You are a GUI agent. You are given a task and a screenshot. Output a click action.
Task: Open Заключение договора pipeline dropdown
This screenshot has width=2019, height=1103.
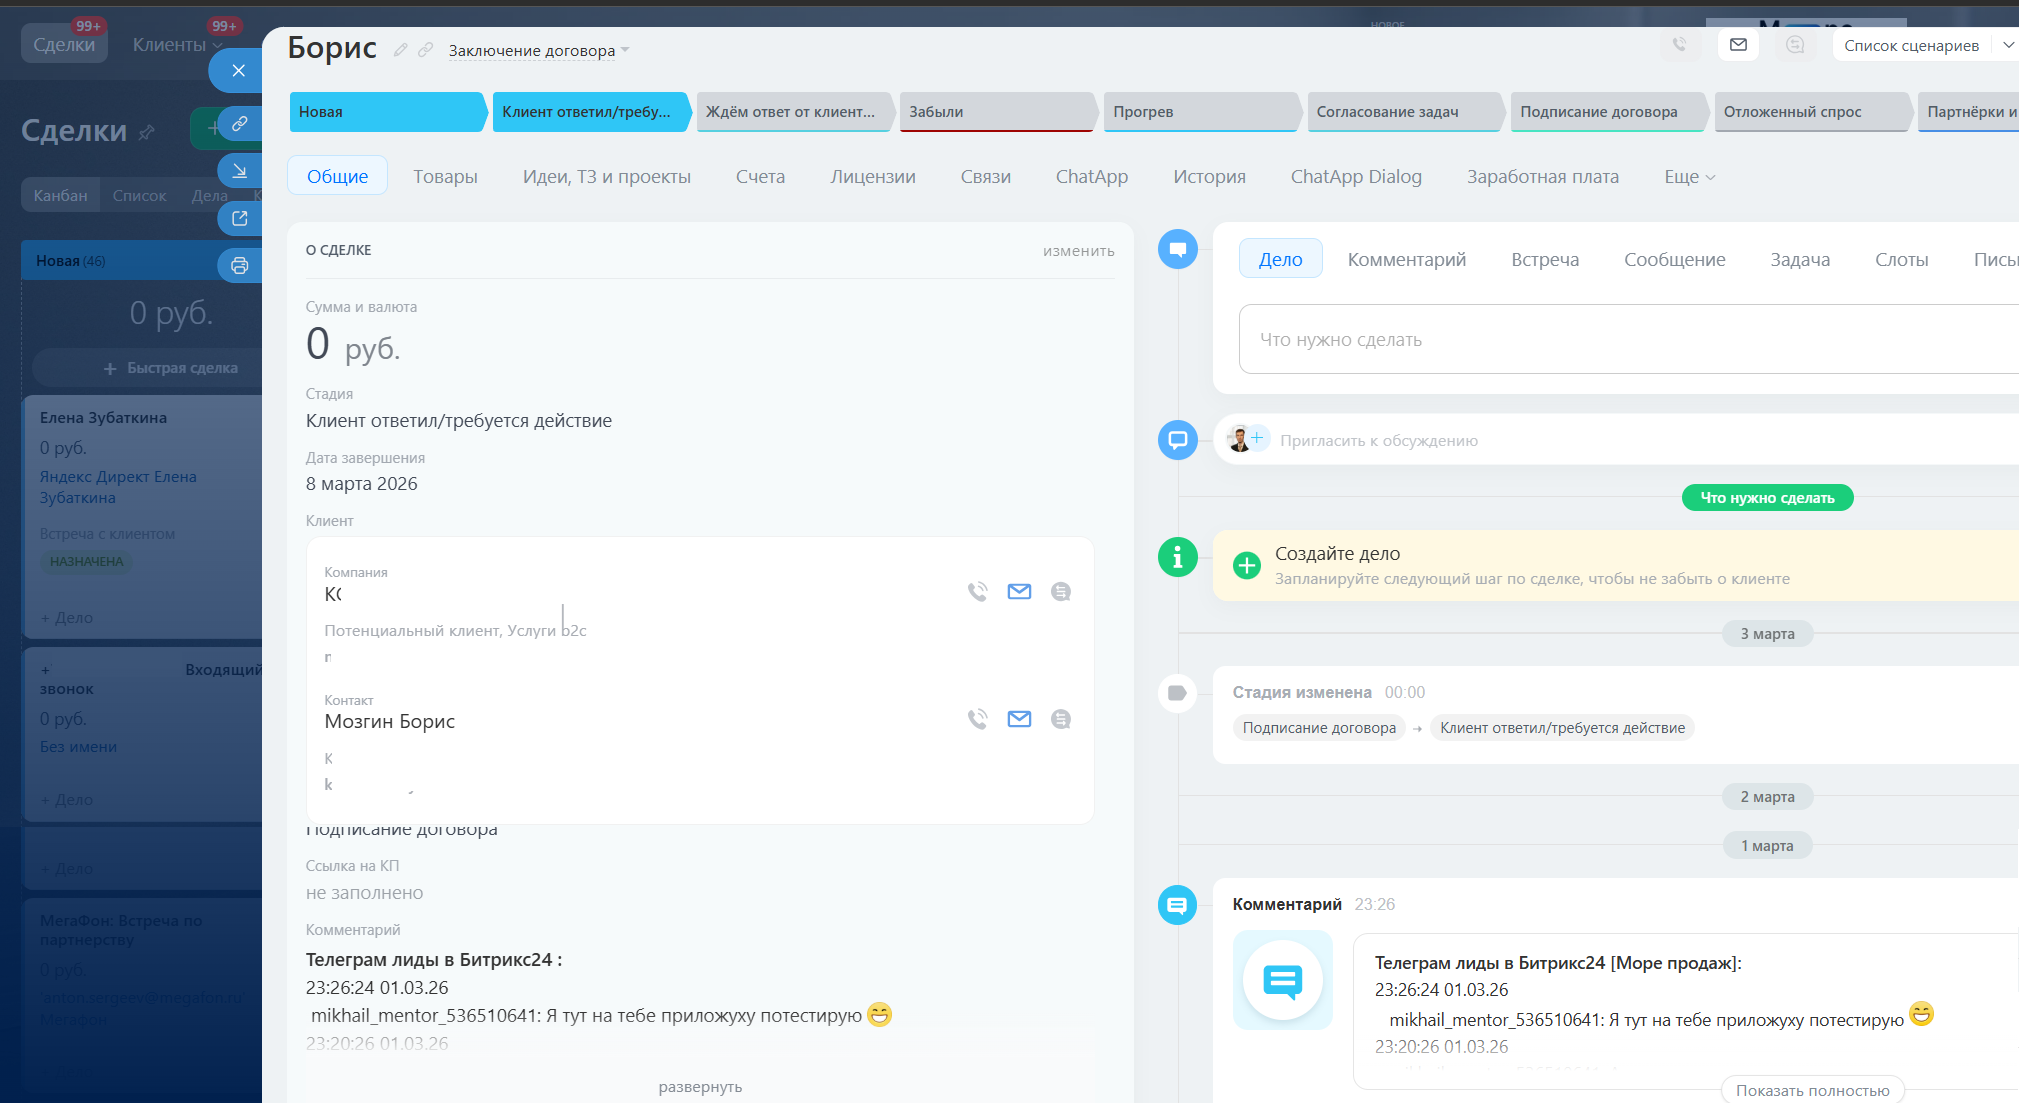[538, 51]
